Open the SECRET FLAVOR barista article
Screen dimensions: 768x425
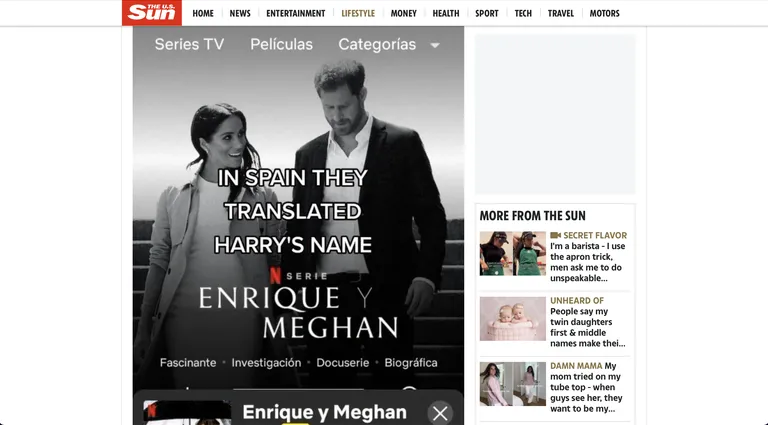tap(588, 262)
